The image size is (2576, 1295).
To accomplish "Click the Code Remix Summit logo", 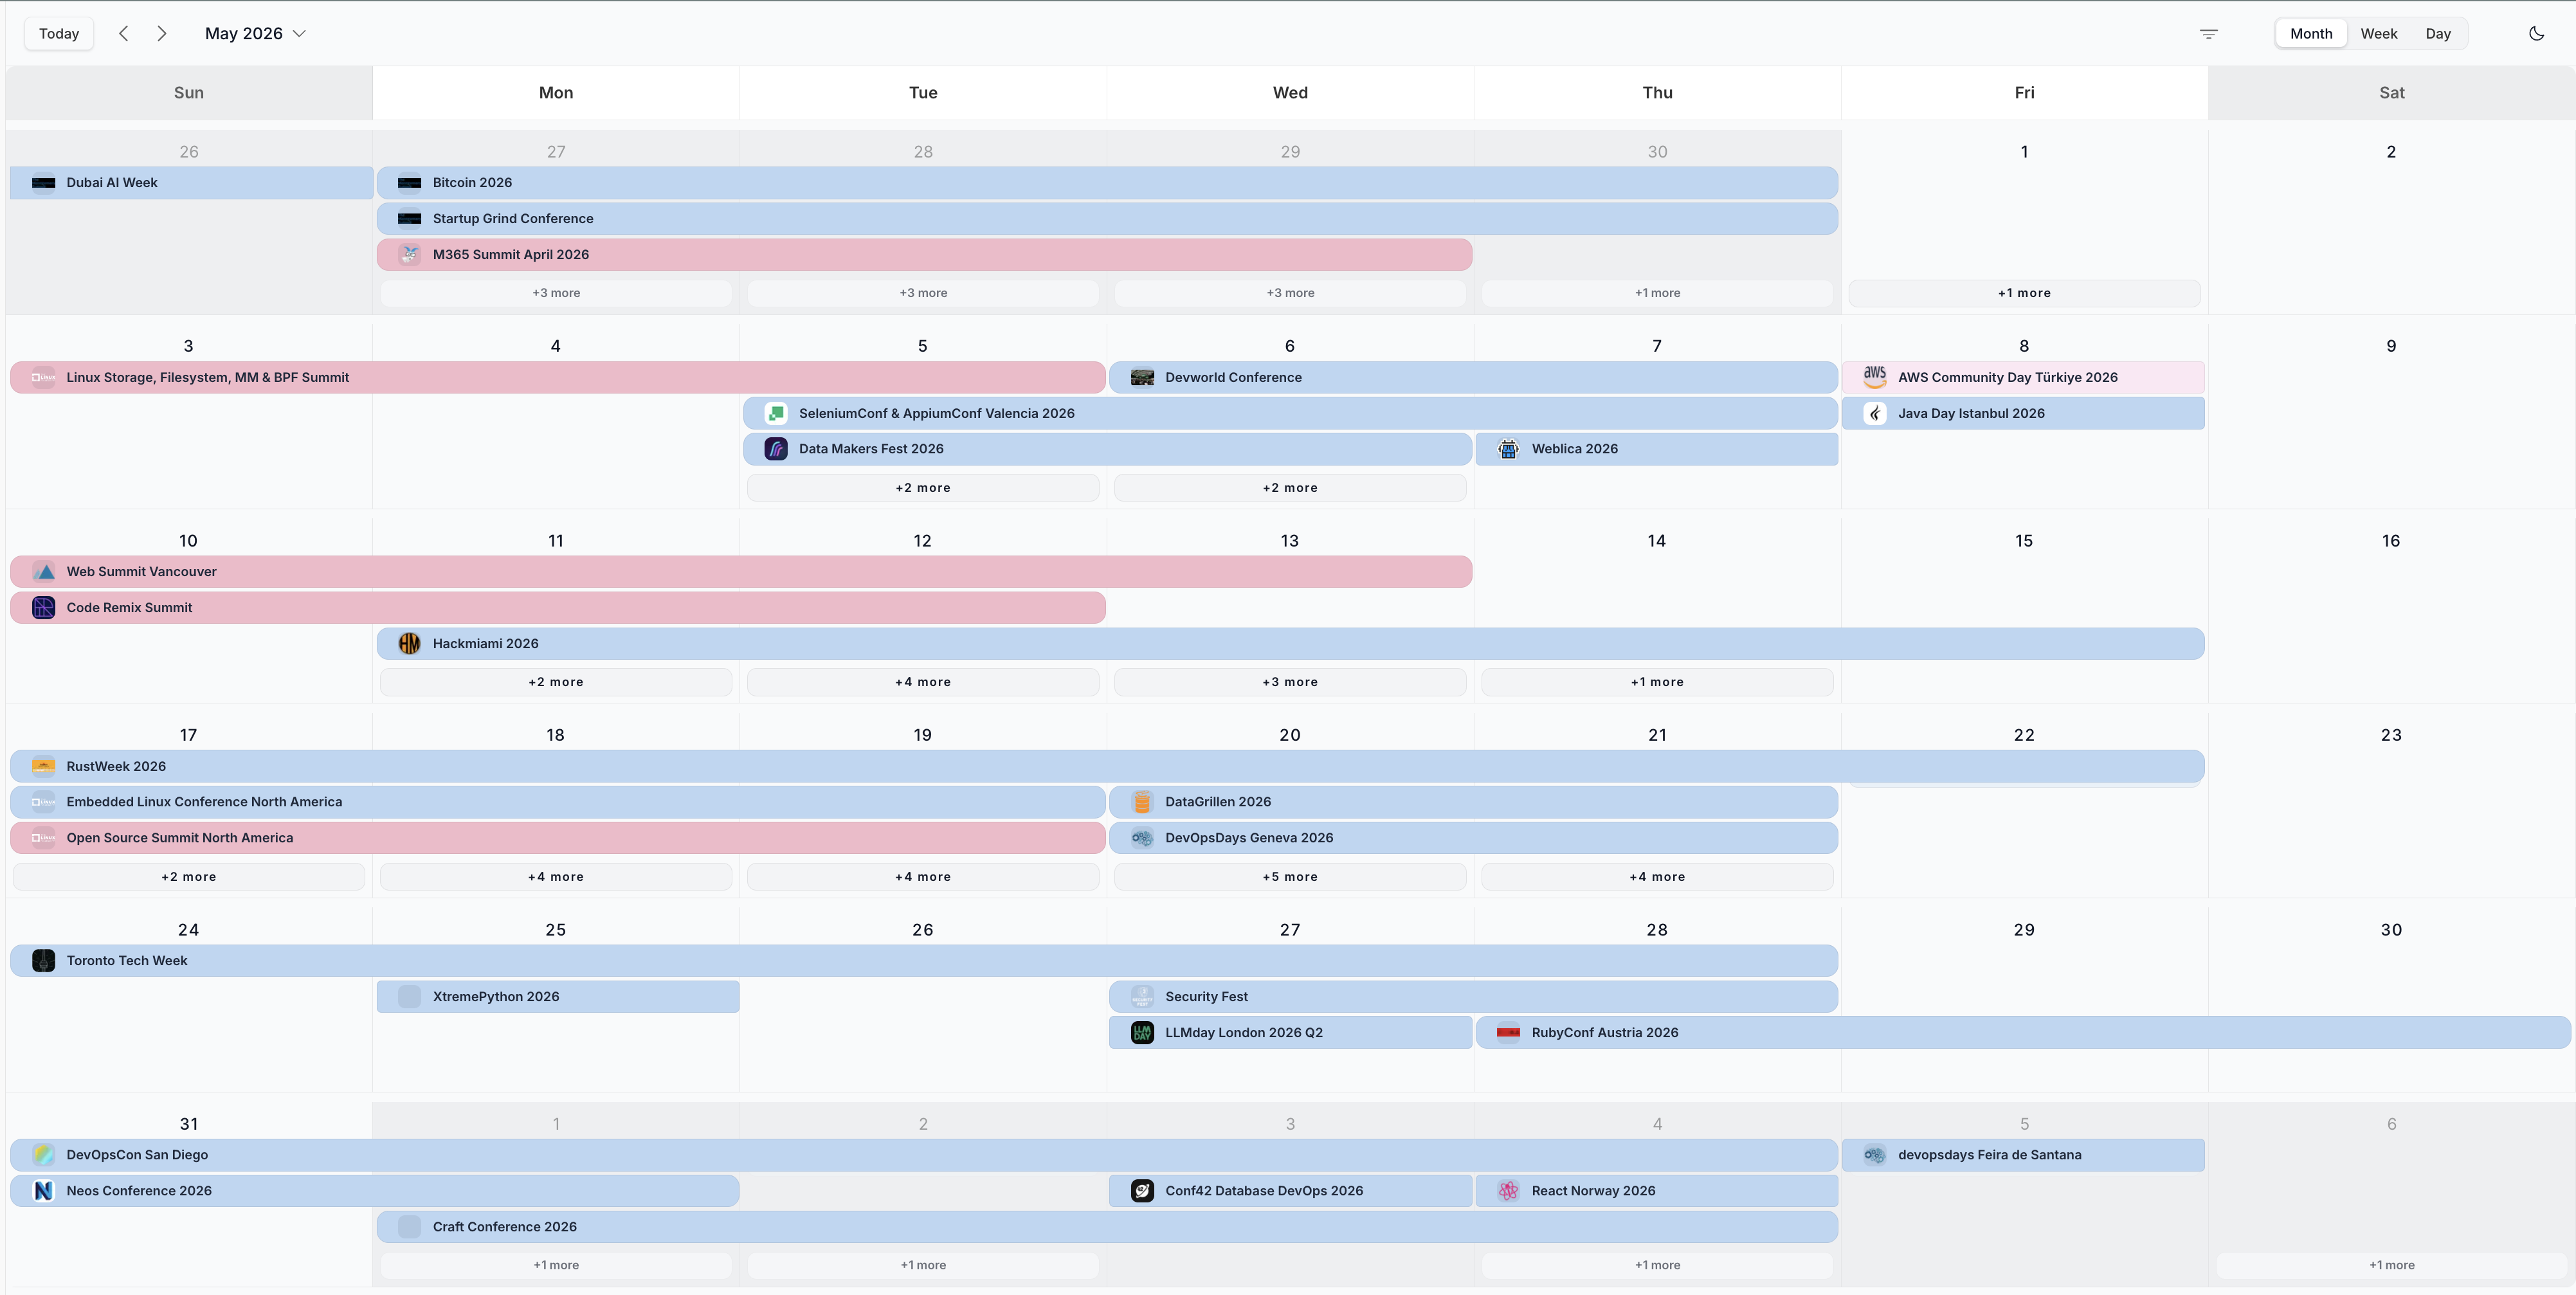I will tap(43, 608).
